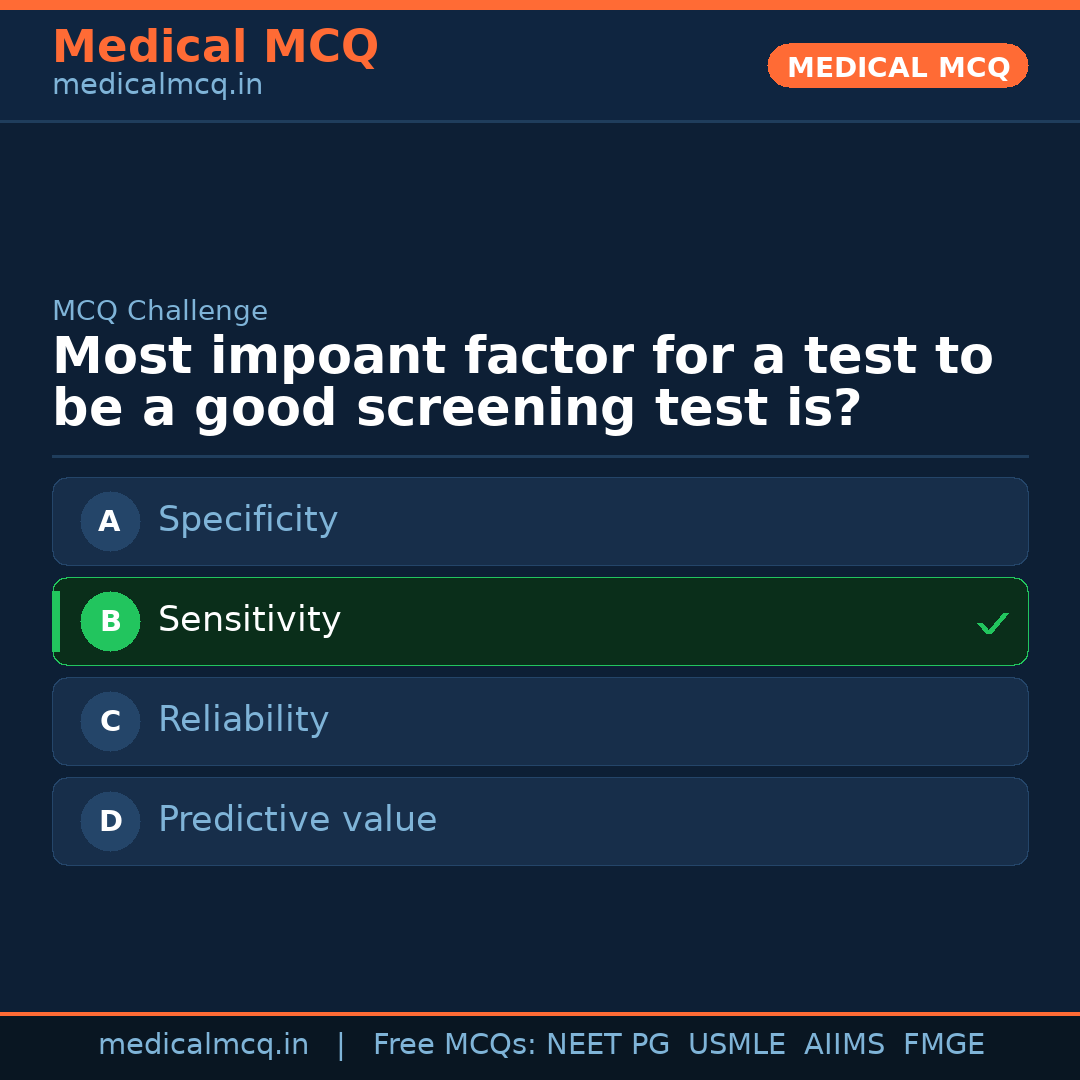Click the green letter B circle badge
The image size is (1080, 1080).
coord(110,621)
